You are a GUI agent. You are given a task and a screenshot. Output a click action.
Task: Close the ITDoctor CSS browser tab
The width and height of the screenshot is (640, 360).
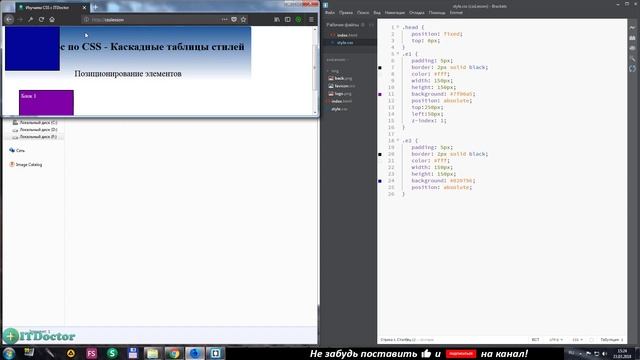[x=84, y=7]
